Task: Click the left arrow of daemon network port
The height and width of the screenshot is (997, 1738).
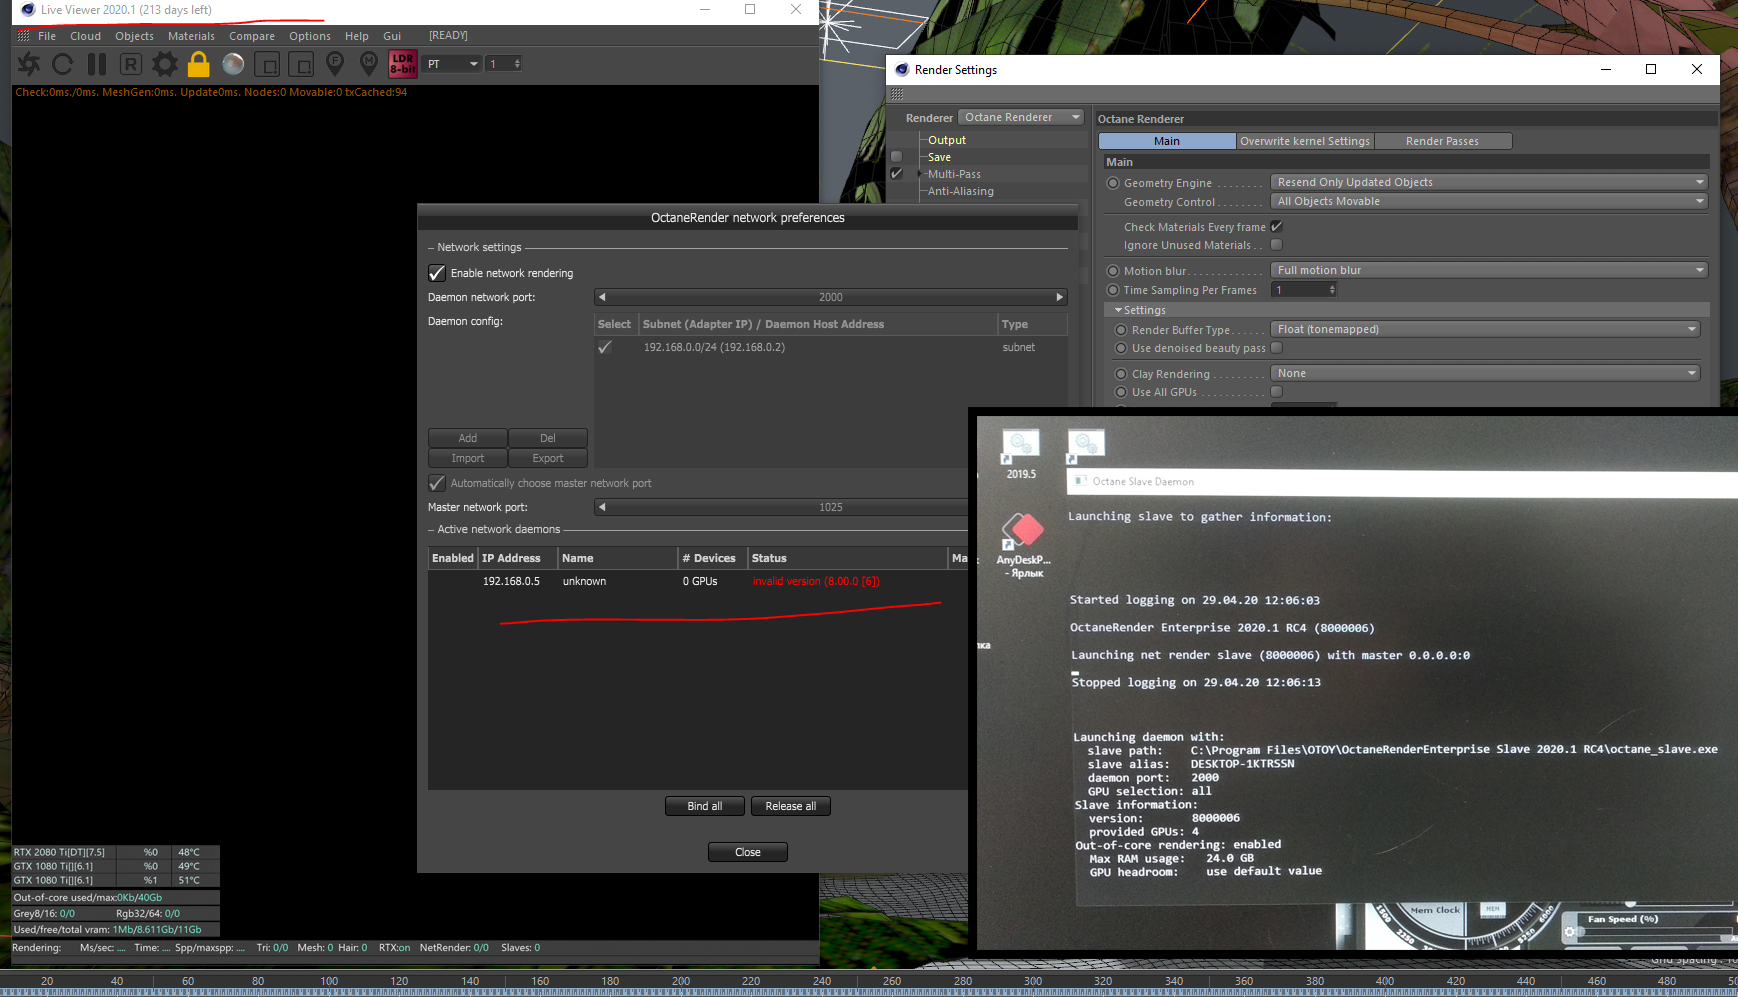Action: click(x=602, y=297)
